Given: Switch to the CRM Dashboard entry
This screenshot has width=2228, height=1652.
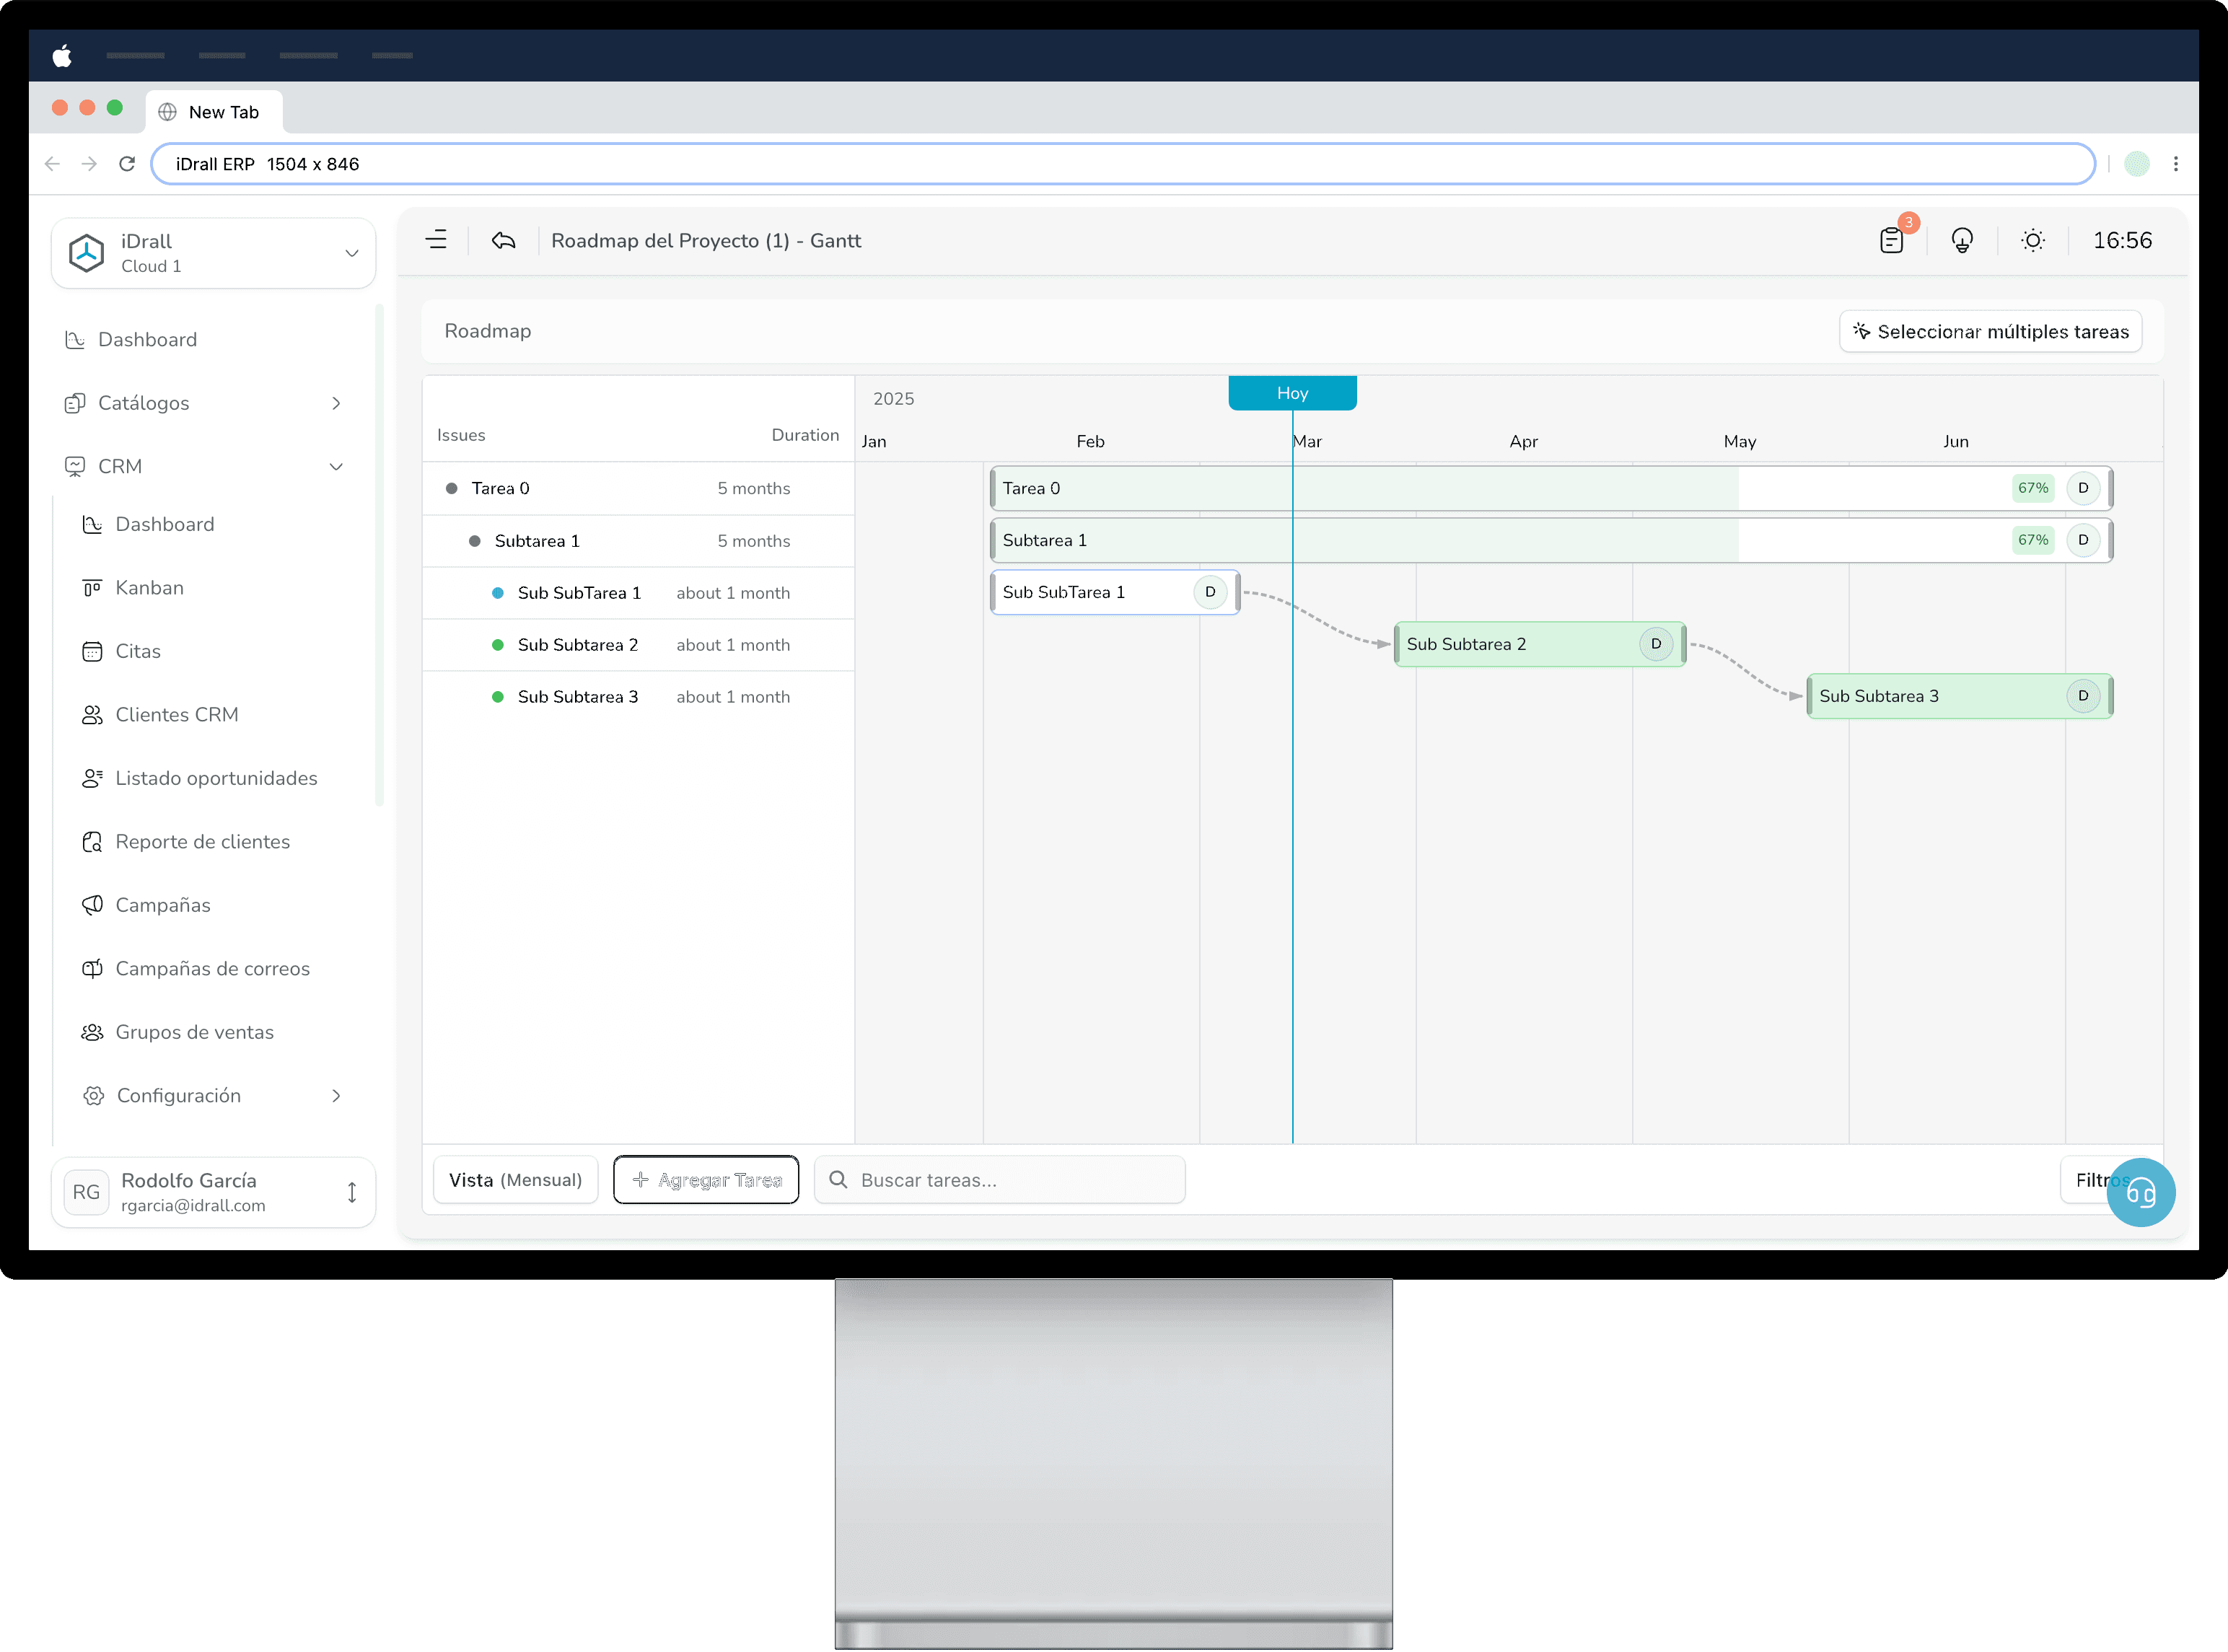Looking at the screenshot, I should [x=165, y=524].
